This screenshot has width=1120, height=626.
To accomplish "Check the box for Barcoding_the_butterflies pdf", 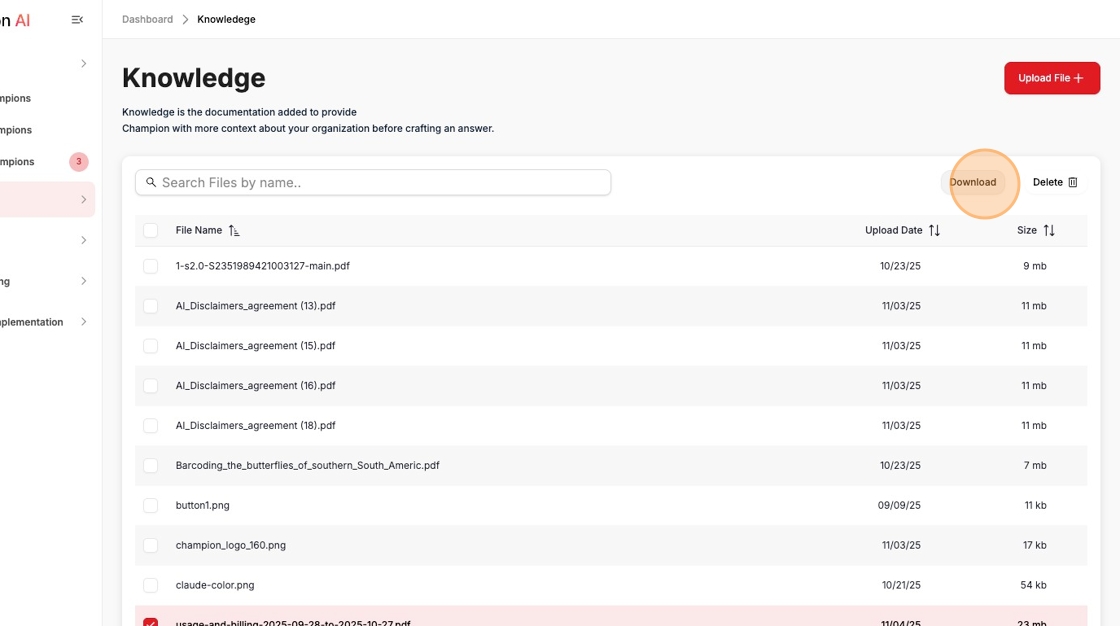I will pyautogui.click(x=150, y=466).
